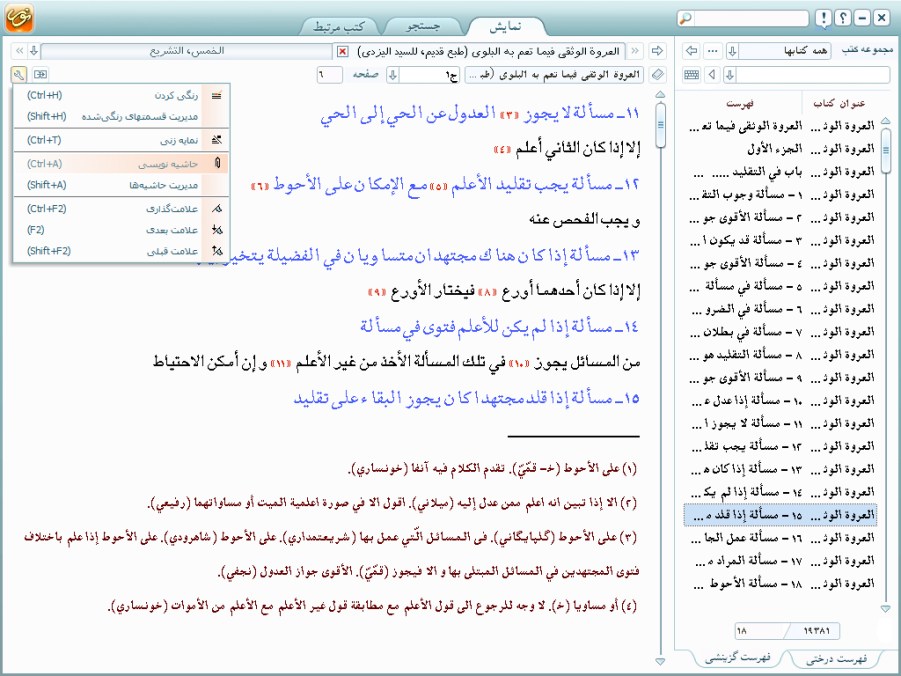Click the double chevron left of the العروة tab
Image resolution: width=901 pixels, height=676 pixels.
point(635,51)
